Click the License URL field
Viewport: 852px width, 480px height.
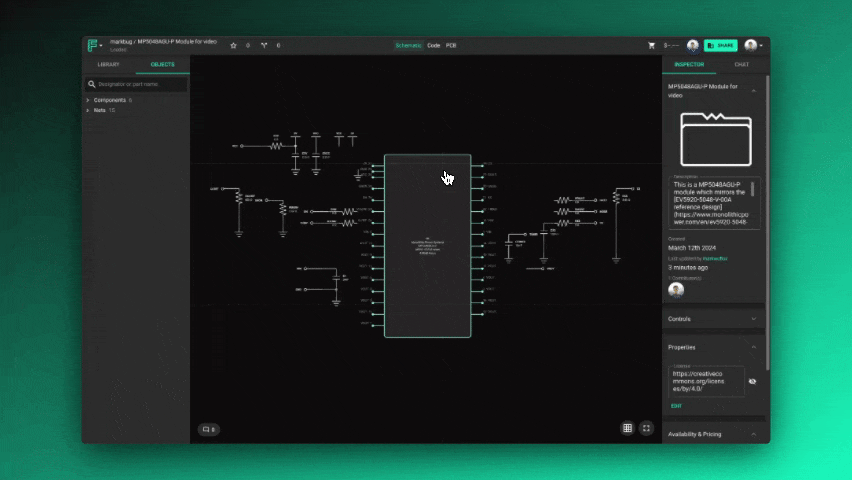[x=706, y=382]
